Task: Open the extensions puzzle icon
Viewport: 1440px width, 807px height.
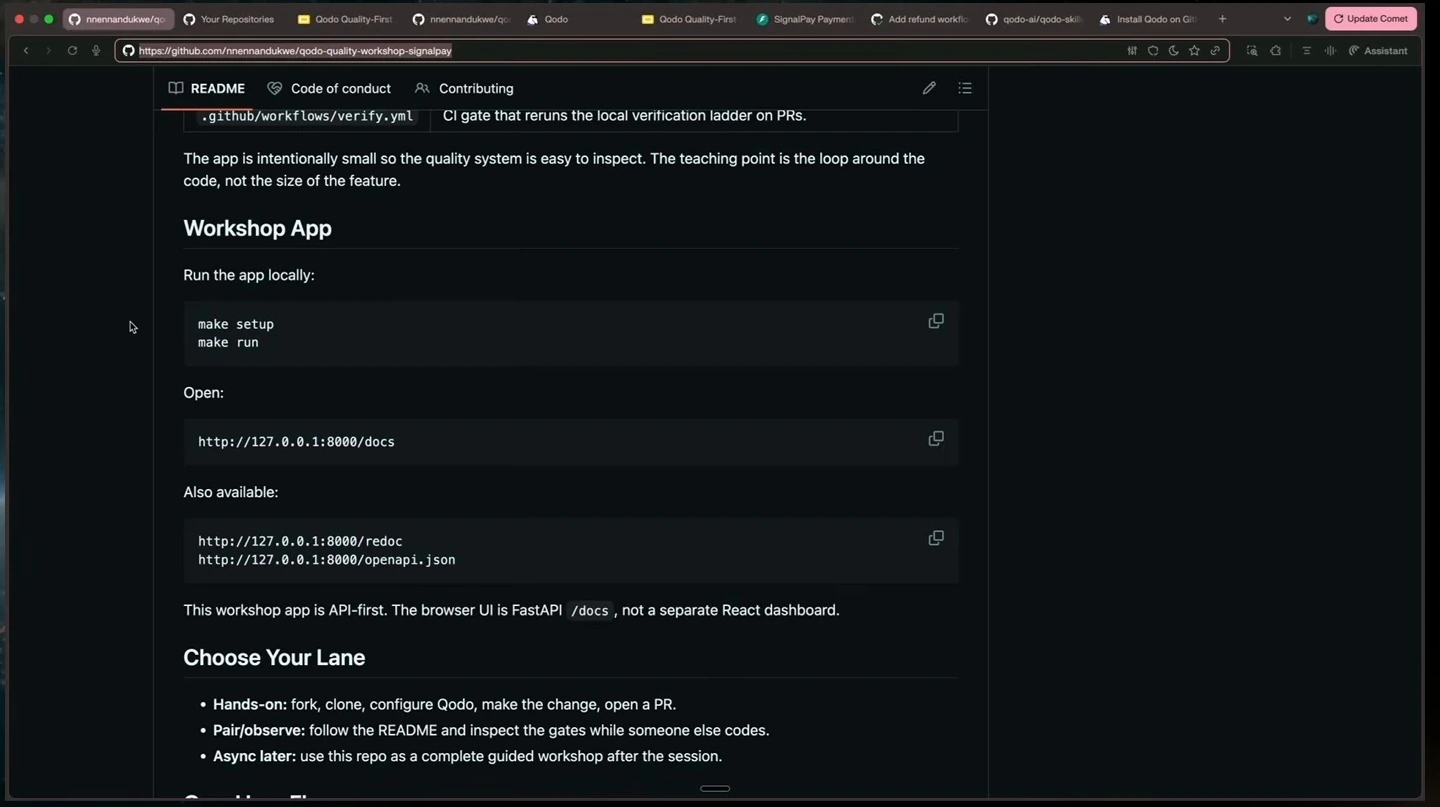Action: click(1276, 51)
